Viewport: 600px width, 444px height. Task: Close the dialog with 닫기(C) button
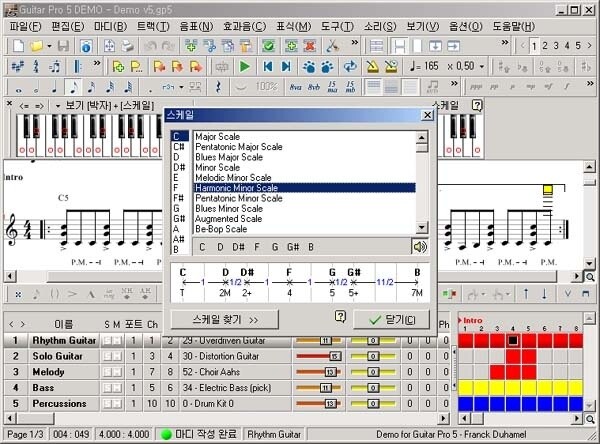391,320
